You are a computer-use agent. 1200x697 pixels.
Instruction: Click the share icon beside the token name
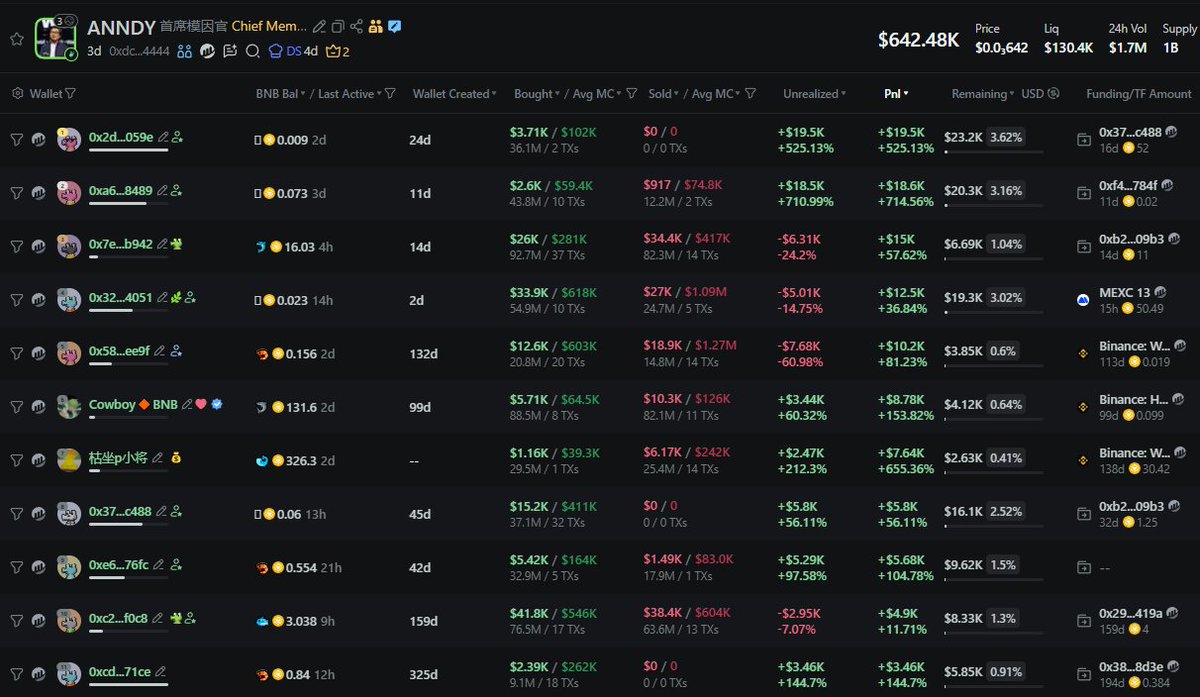(357, 27)
